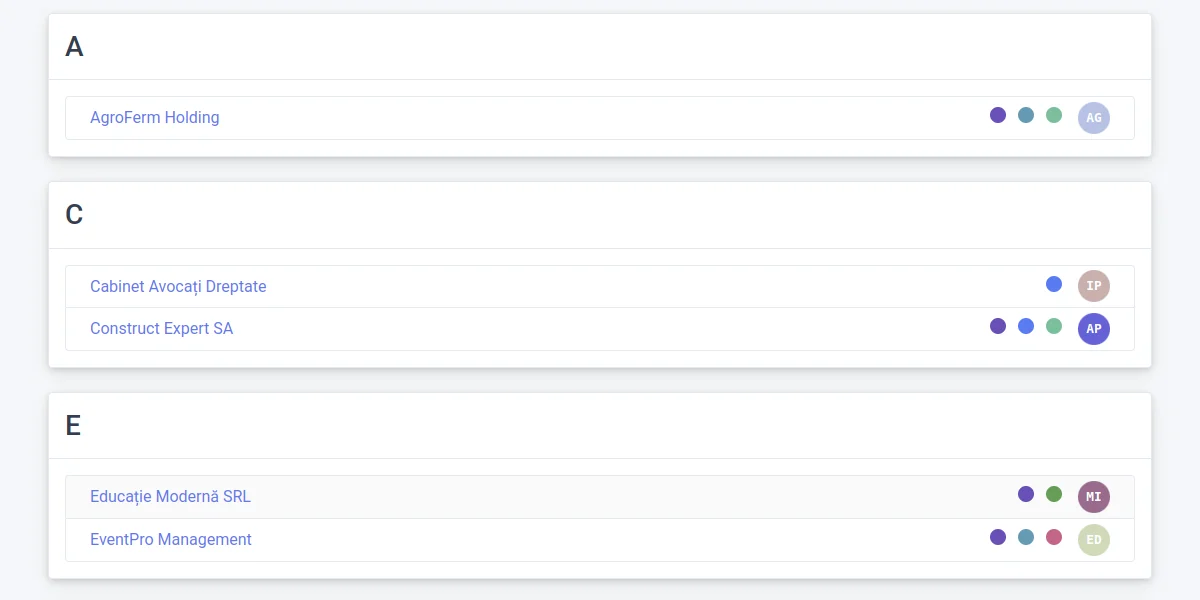The width and height of the screenshot is (1200, 600).
Task: Click the IP avatar for Cabinet Avocați Dreptate
Action: pyautogui.click(x=1094, y=285)
